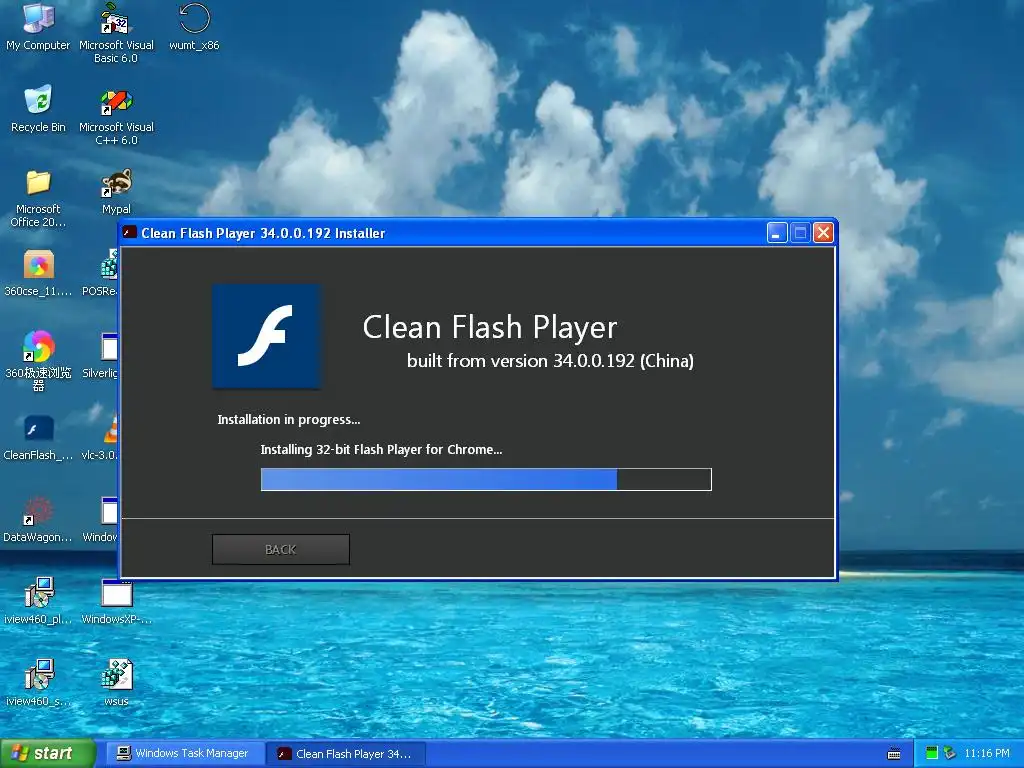
Task: Click the BACK button in installer
Action: pyautogui.click(x=281, y=549)
